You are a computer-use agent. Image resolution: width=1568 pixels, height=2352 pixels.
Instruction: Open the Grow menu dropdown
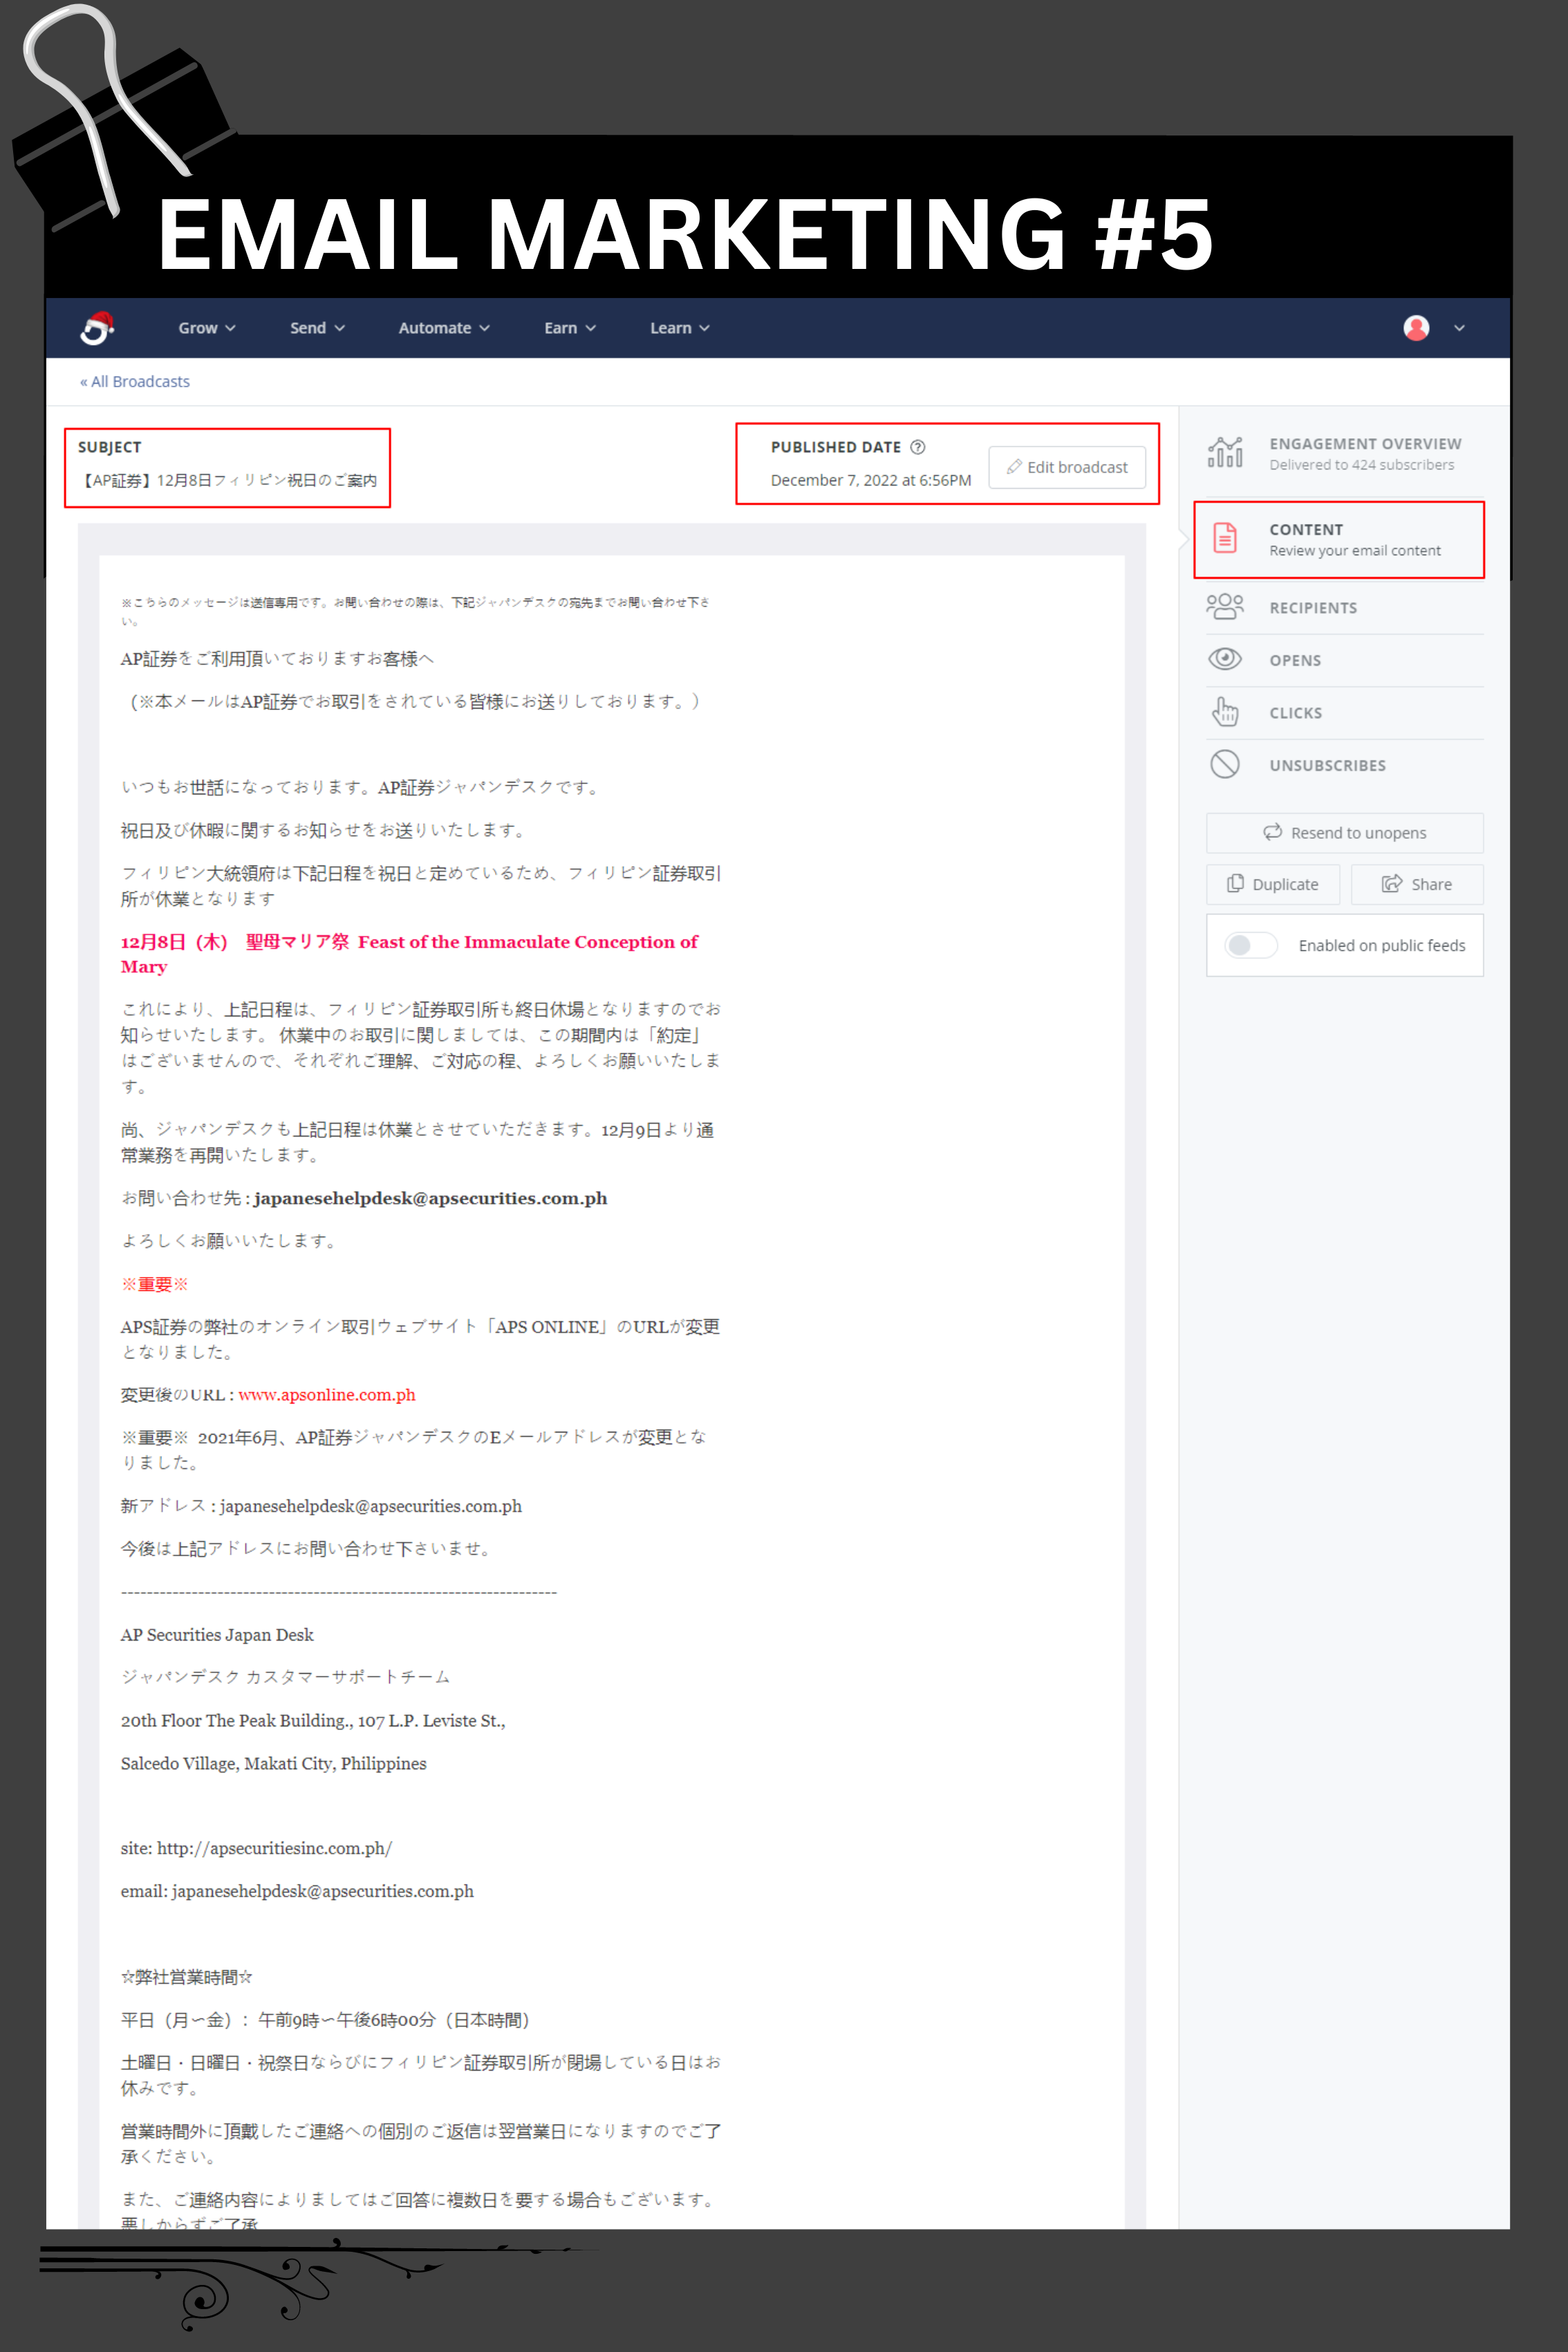point(206,327)
